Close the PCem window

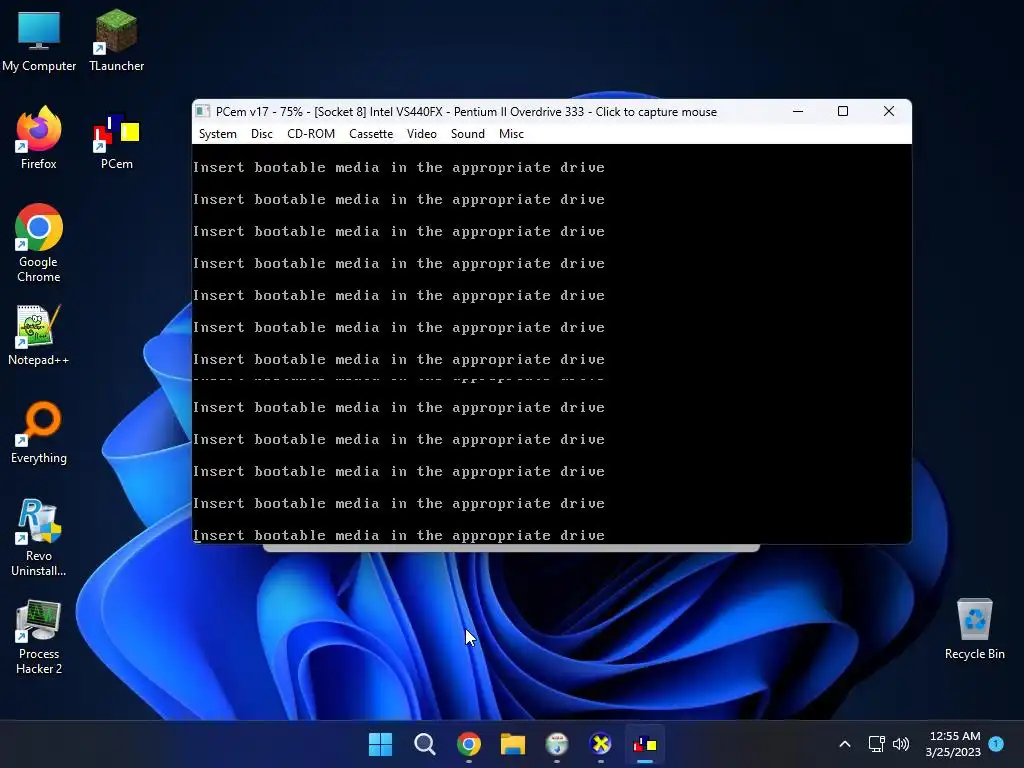(x=889, y=112)
